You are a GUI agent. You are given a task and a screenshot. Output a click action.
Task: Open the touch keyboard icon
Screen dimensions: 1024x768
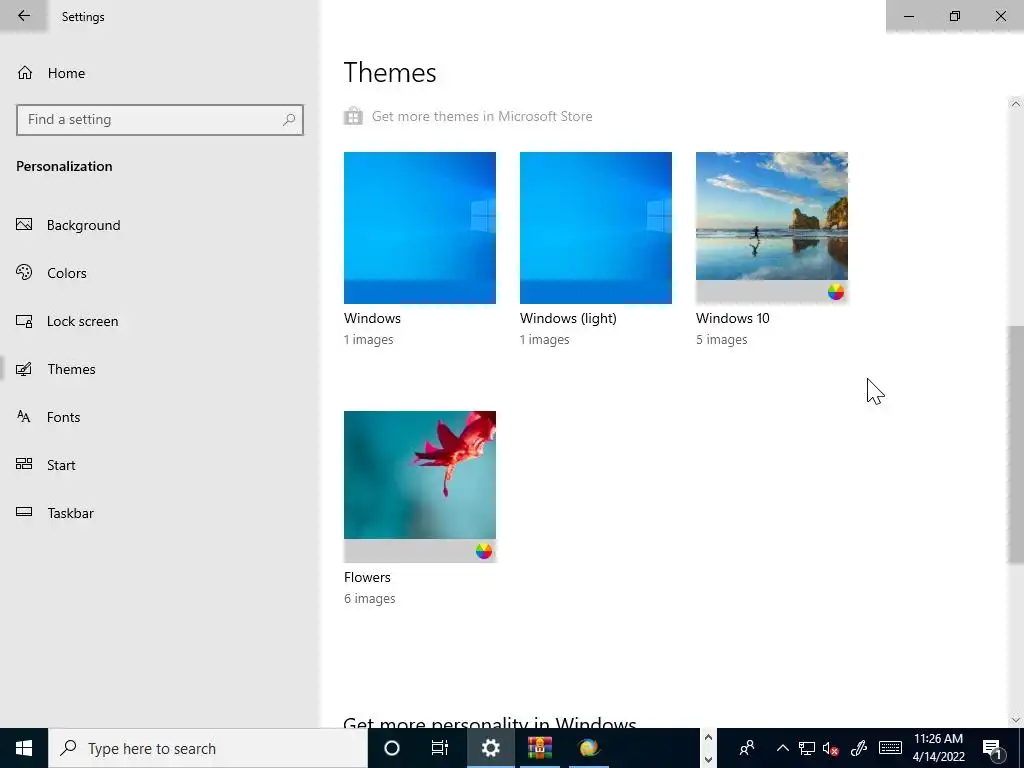tap(890, 748)
